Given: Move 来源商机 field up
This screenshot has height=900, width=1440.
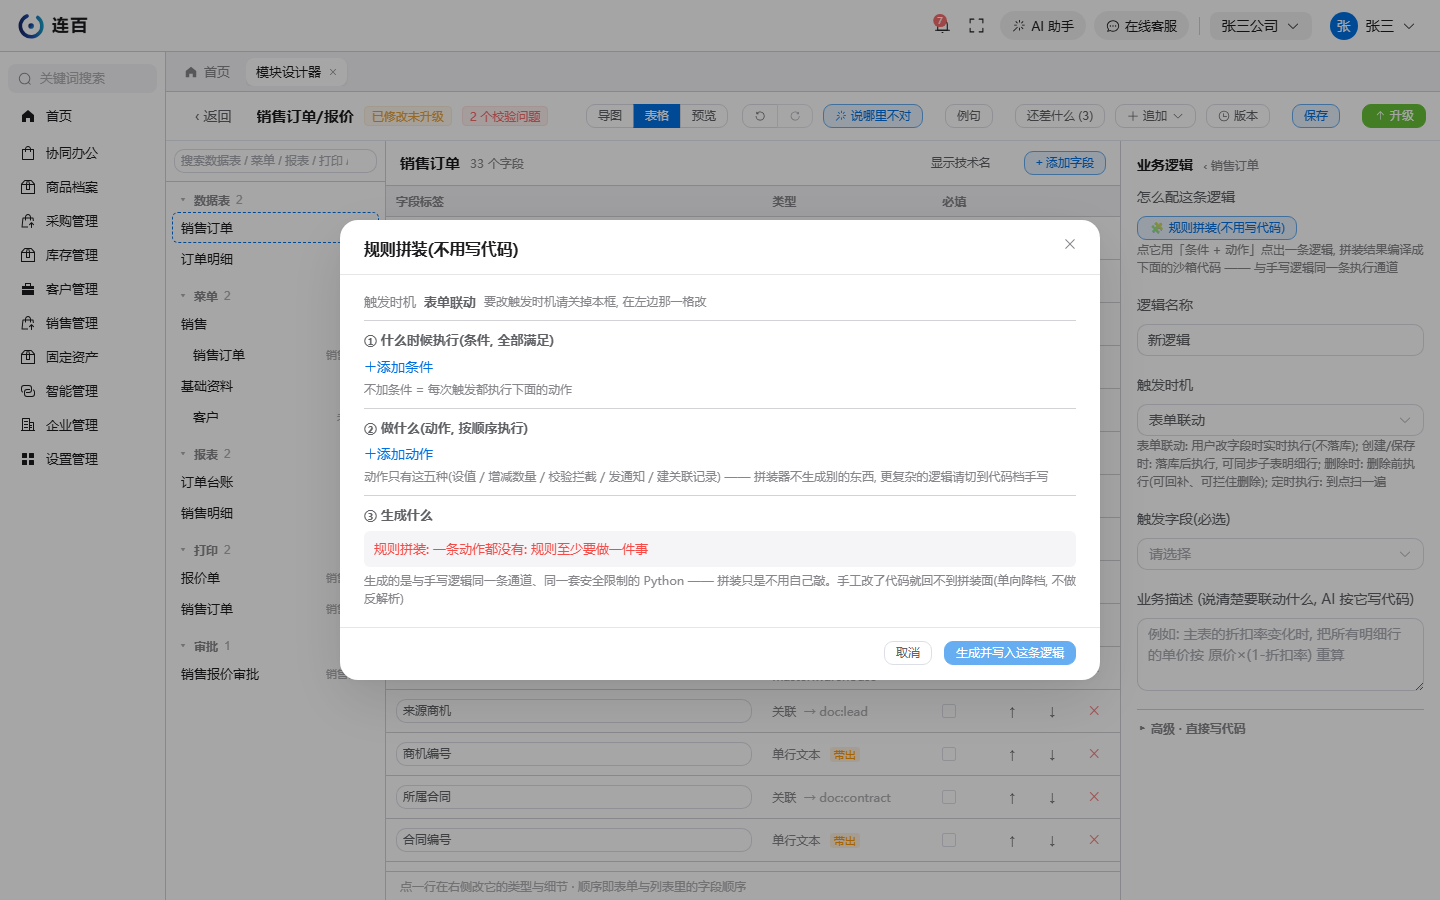Looking at the screenshot, I should [1012, 712].
